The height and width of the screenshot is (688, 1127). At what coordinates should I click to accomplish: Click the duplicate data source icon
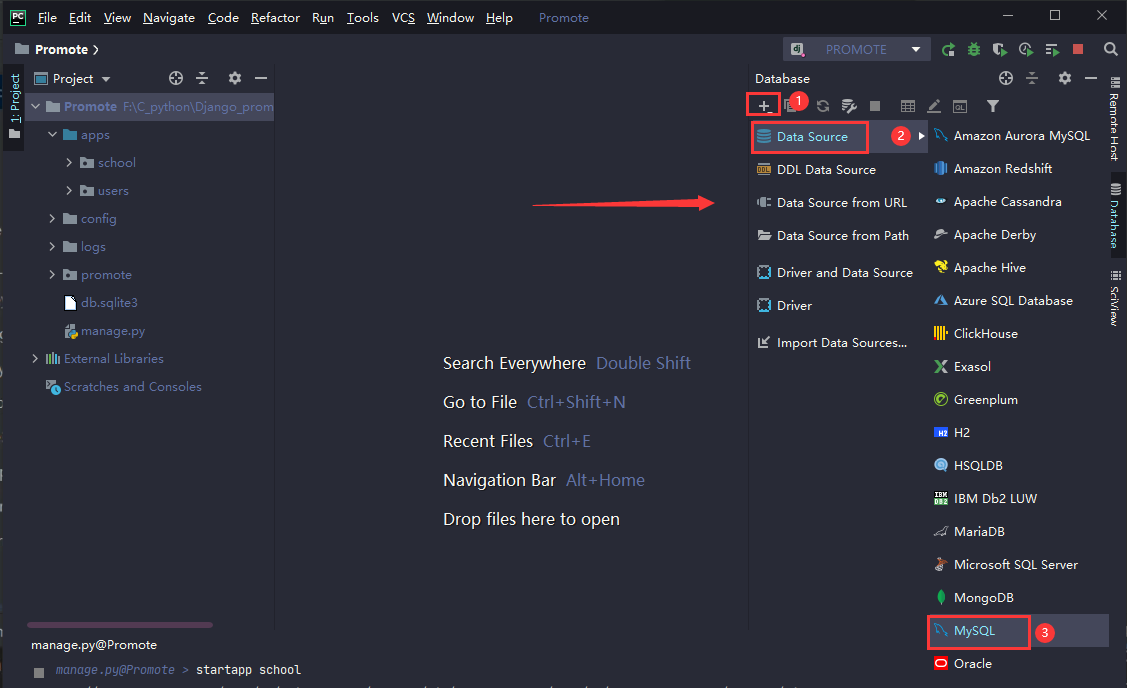pos(790,106)
